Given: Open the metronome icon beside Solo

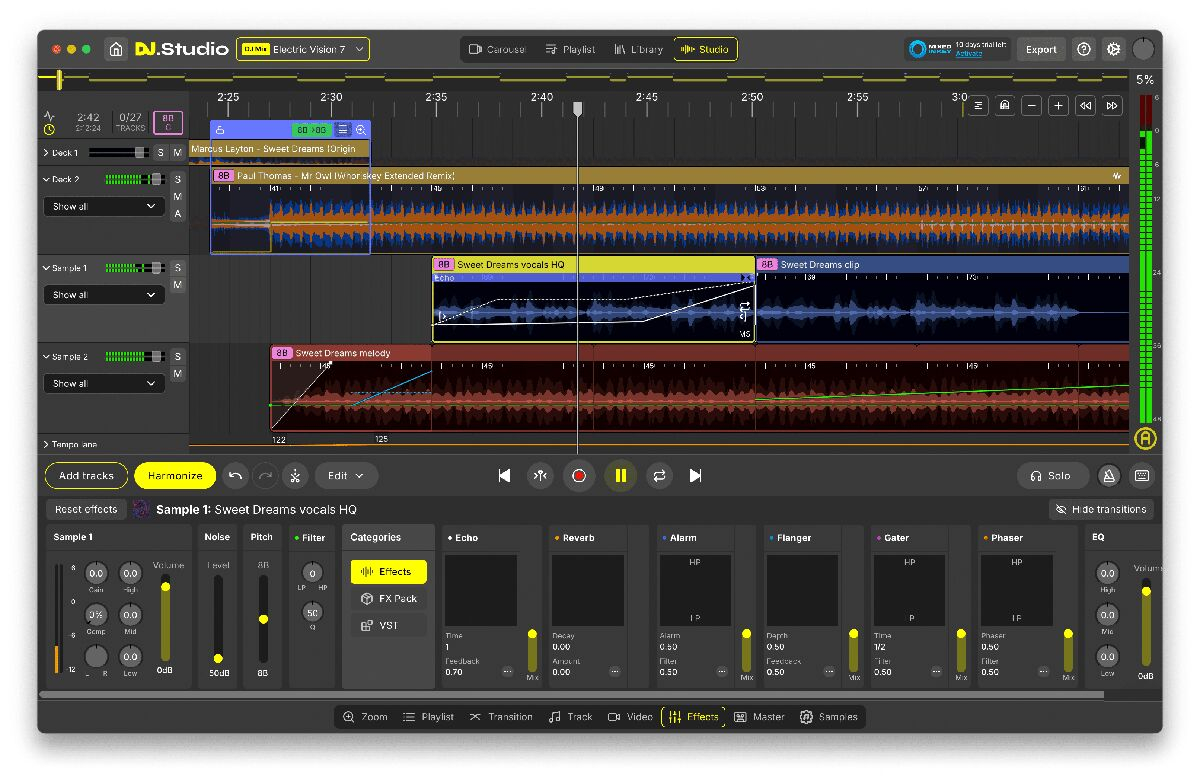Looking at the screenshot, I should pos(1109,476).
